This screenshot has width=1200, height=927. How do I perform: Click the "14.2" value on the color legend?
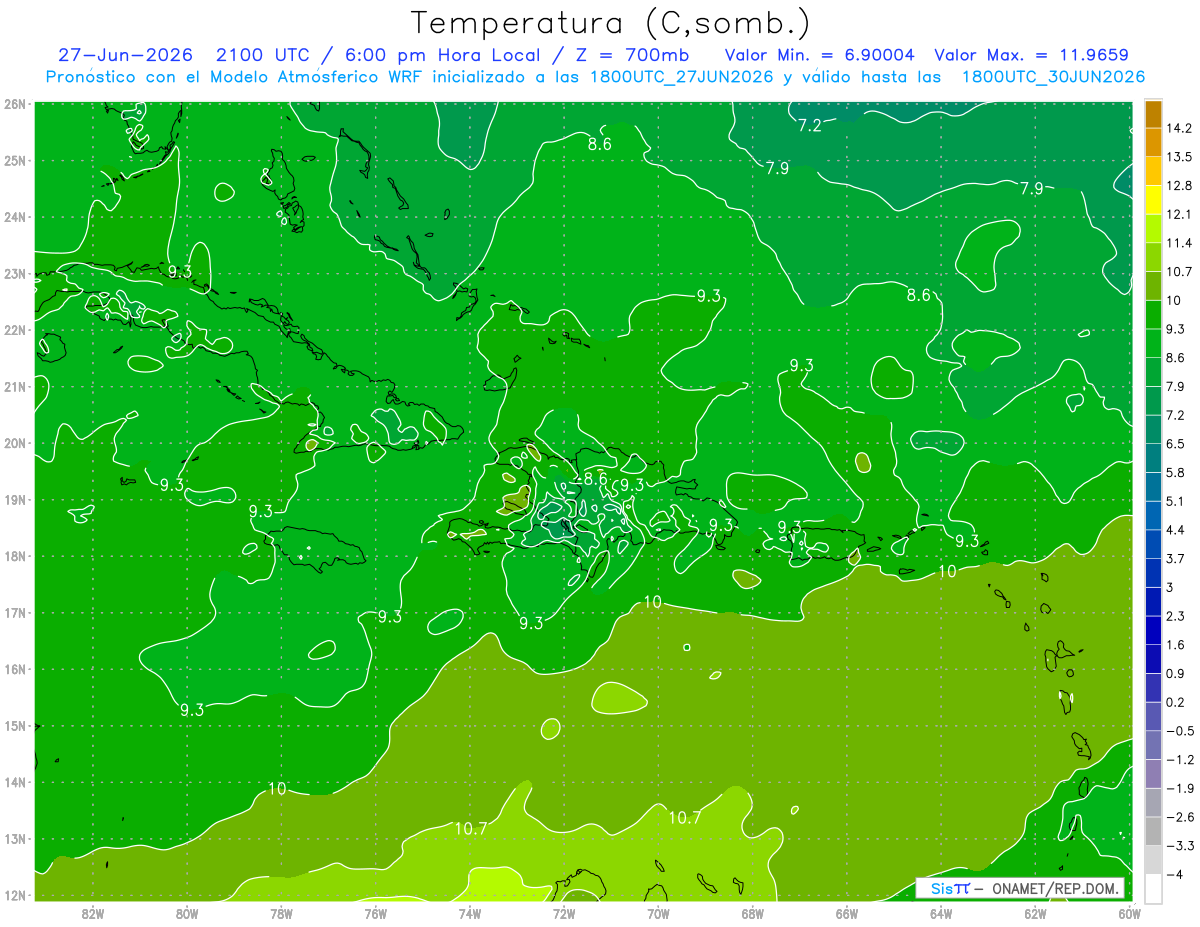tap(1181, 128)
